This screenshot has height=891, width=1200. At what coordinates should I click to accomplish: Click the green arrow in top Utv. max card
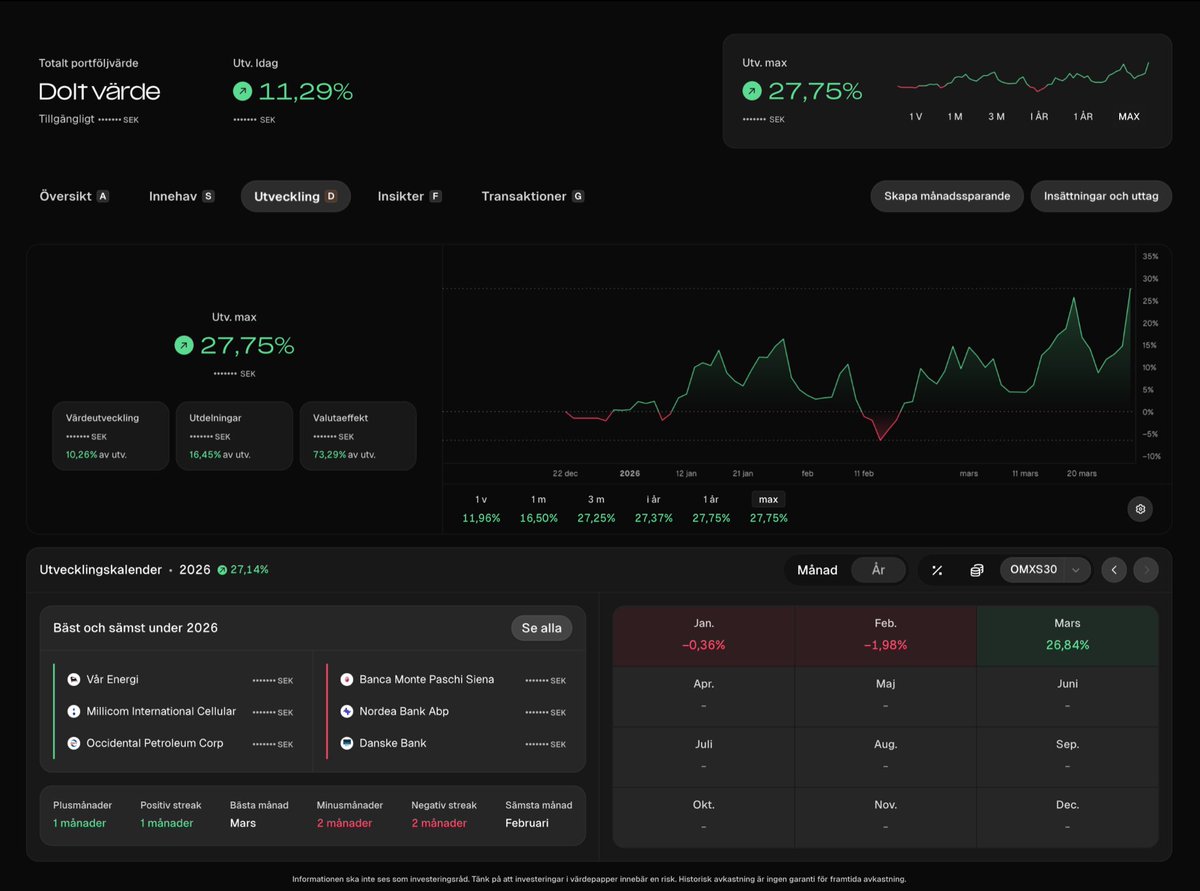[x=752, y=91]
